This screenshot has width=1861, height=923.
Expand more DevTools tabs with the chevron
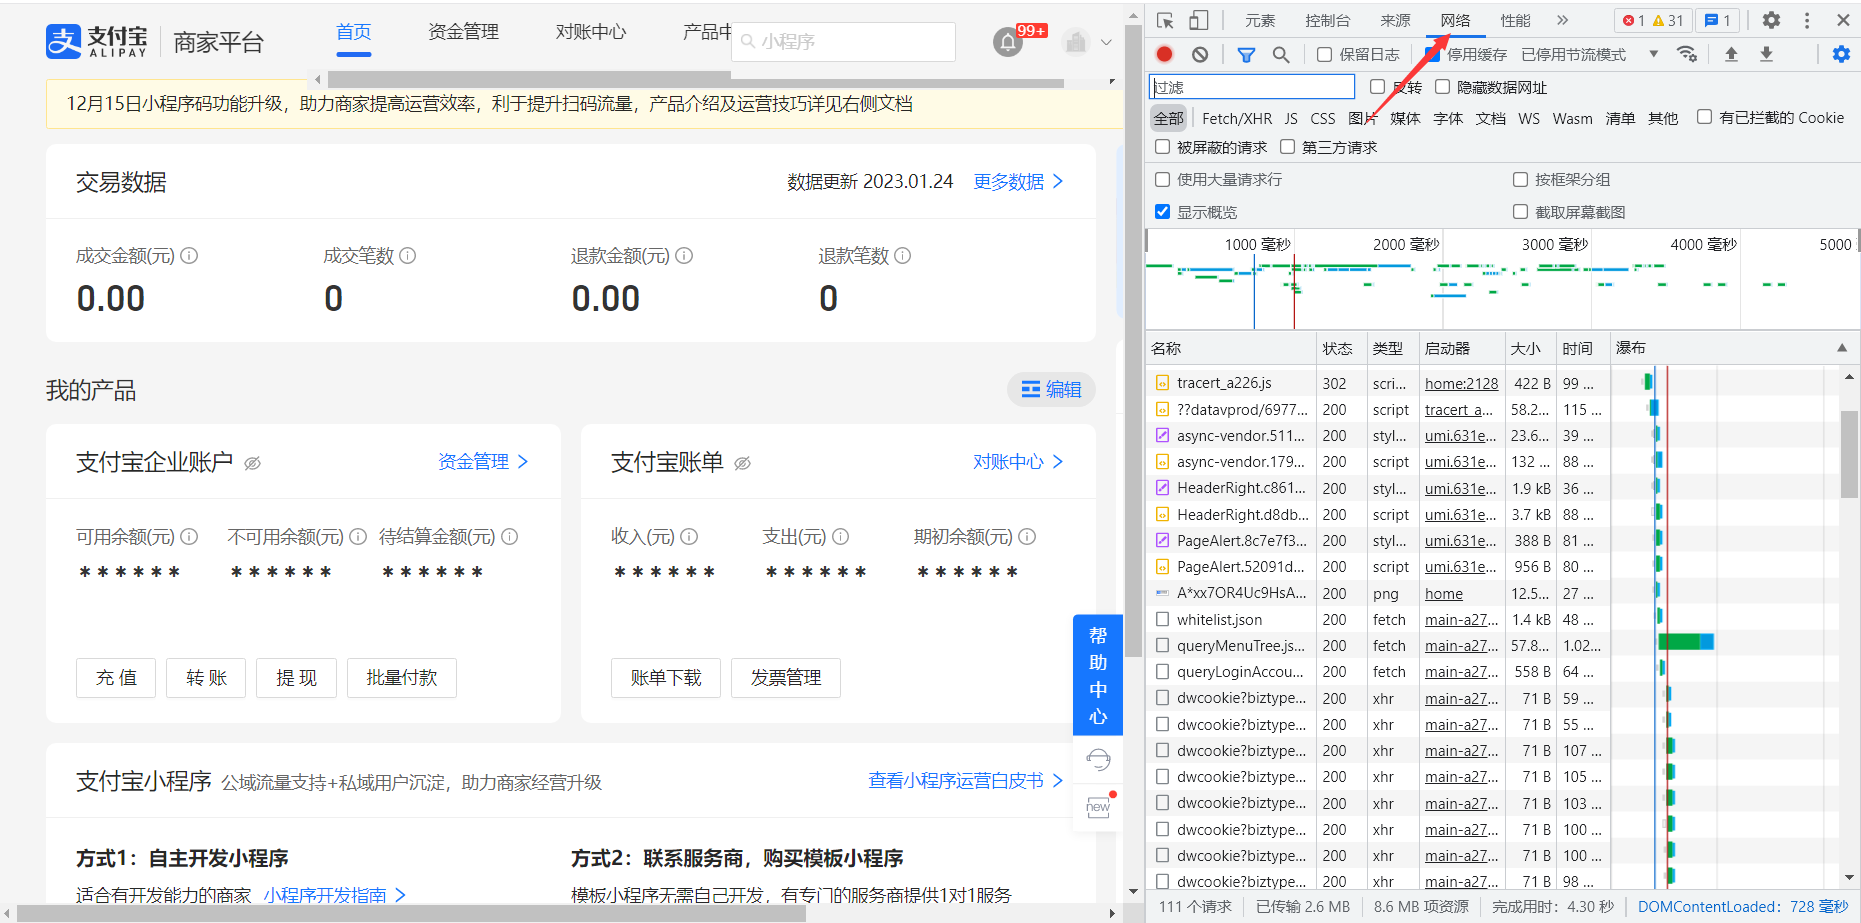pos(1562,20)
